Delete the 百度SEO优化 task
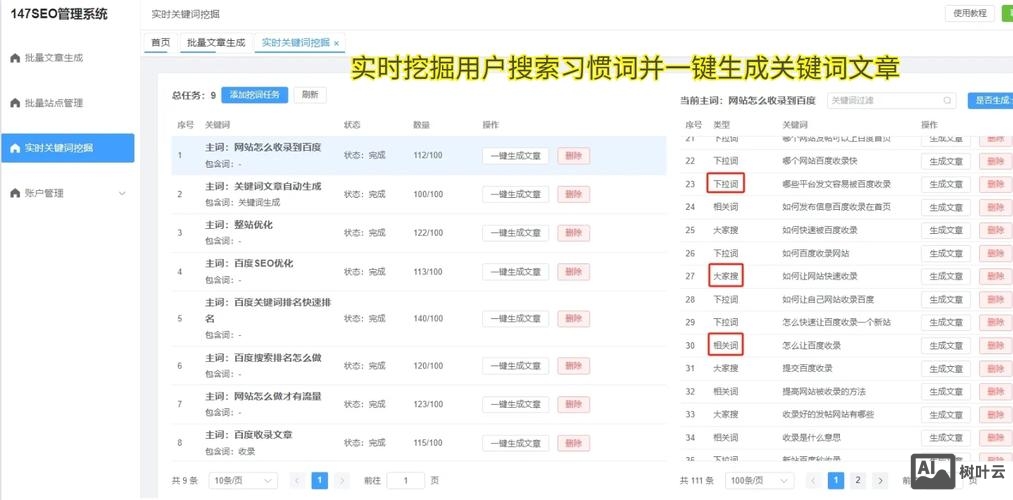The width and height of the screenshot is (1013, 500). coord(574,272)
